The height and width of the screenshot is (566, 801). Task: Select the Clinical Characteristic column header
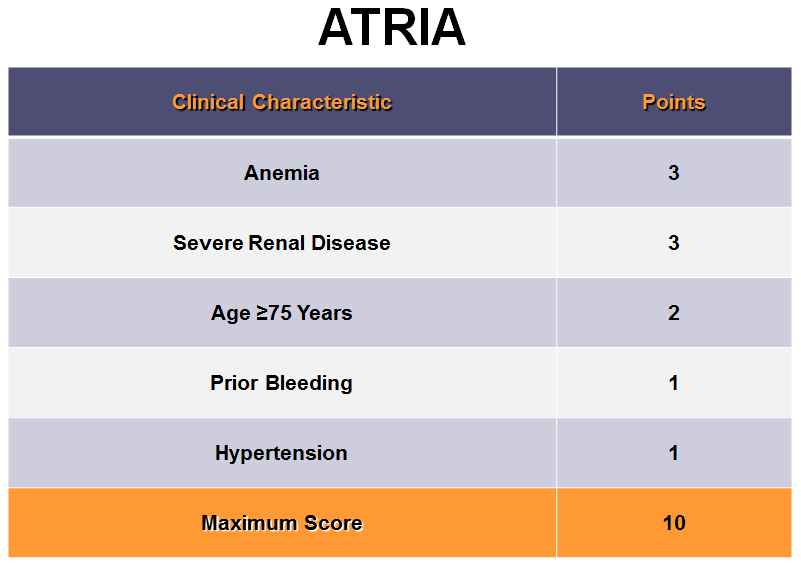tap(282, 102)
